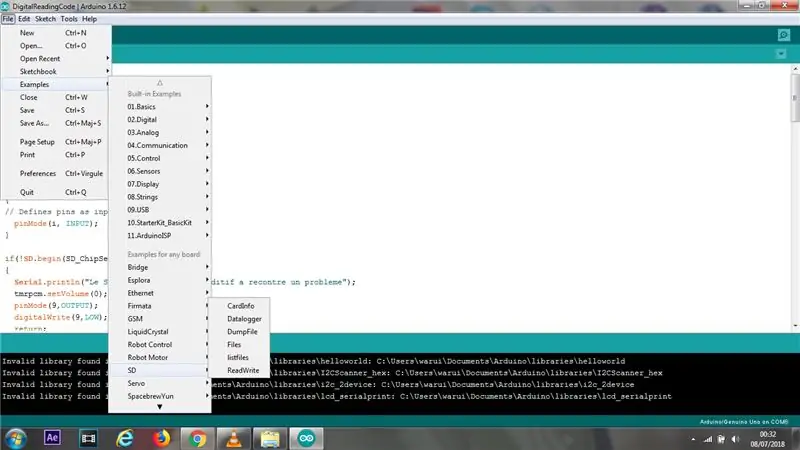
Task: Expand 03.Analog examples
Action: click(160, 132)
